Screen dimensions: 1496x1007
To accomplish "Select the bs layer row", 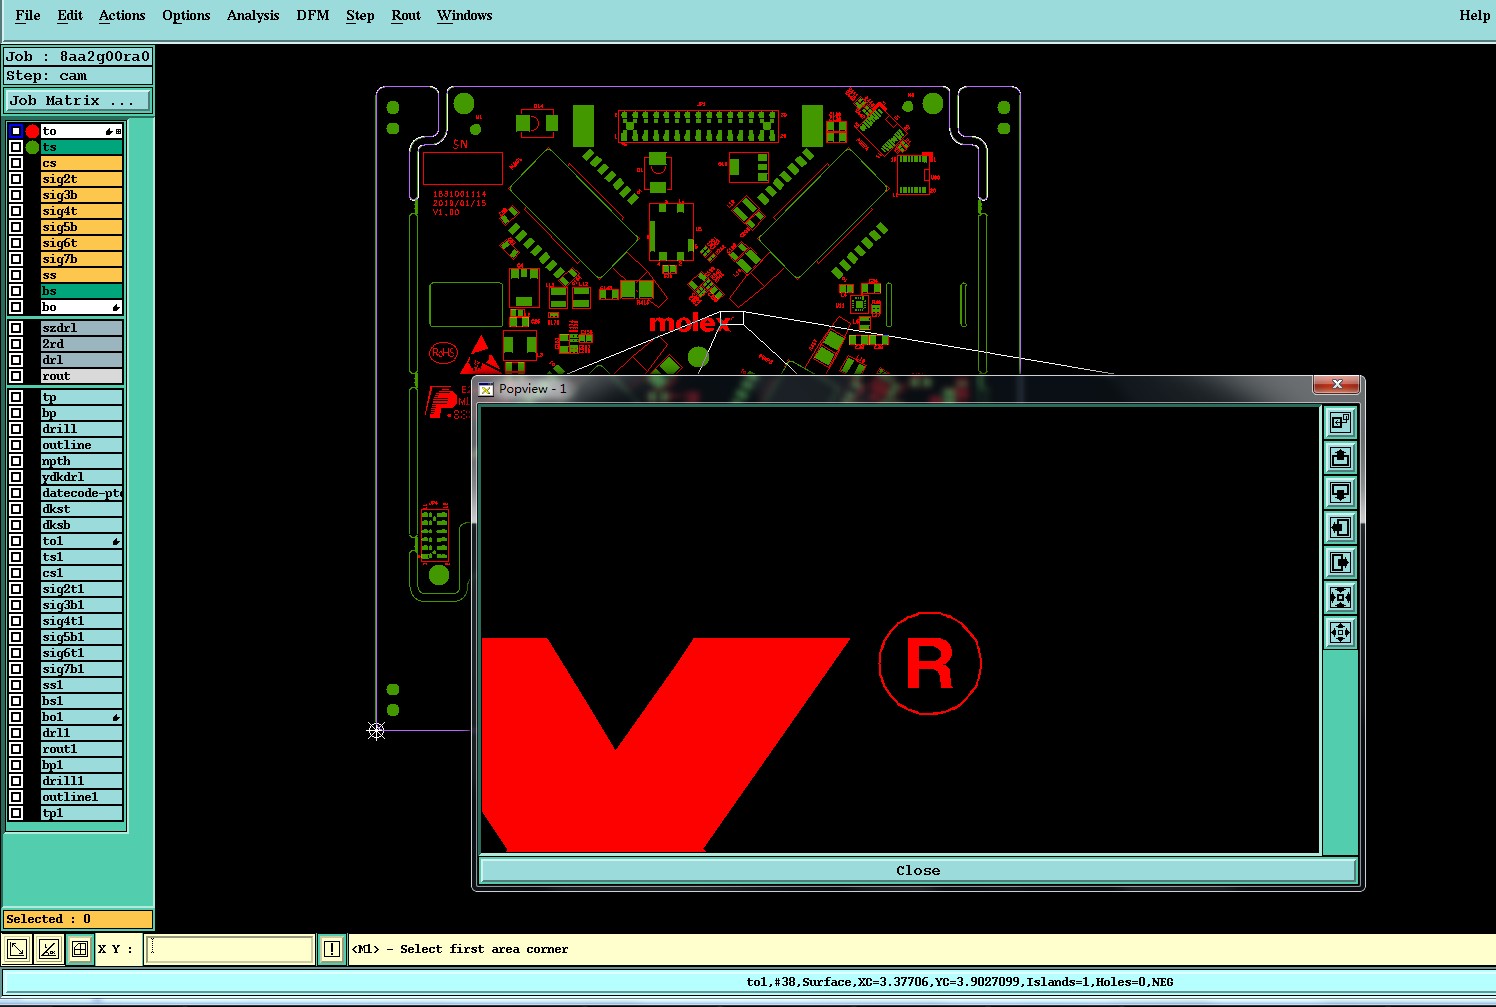I will 81,291.
